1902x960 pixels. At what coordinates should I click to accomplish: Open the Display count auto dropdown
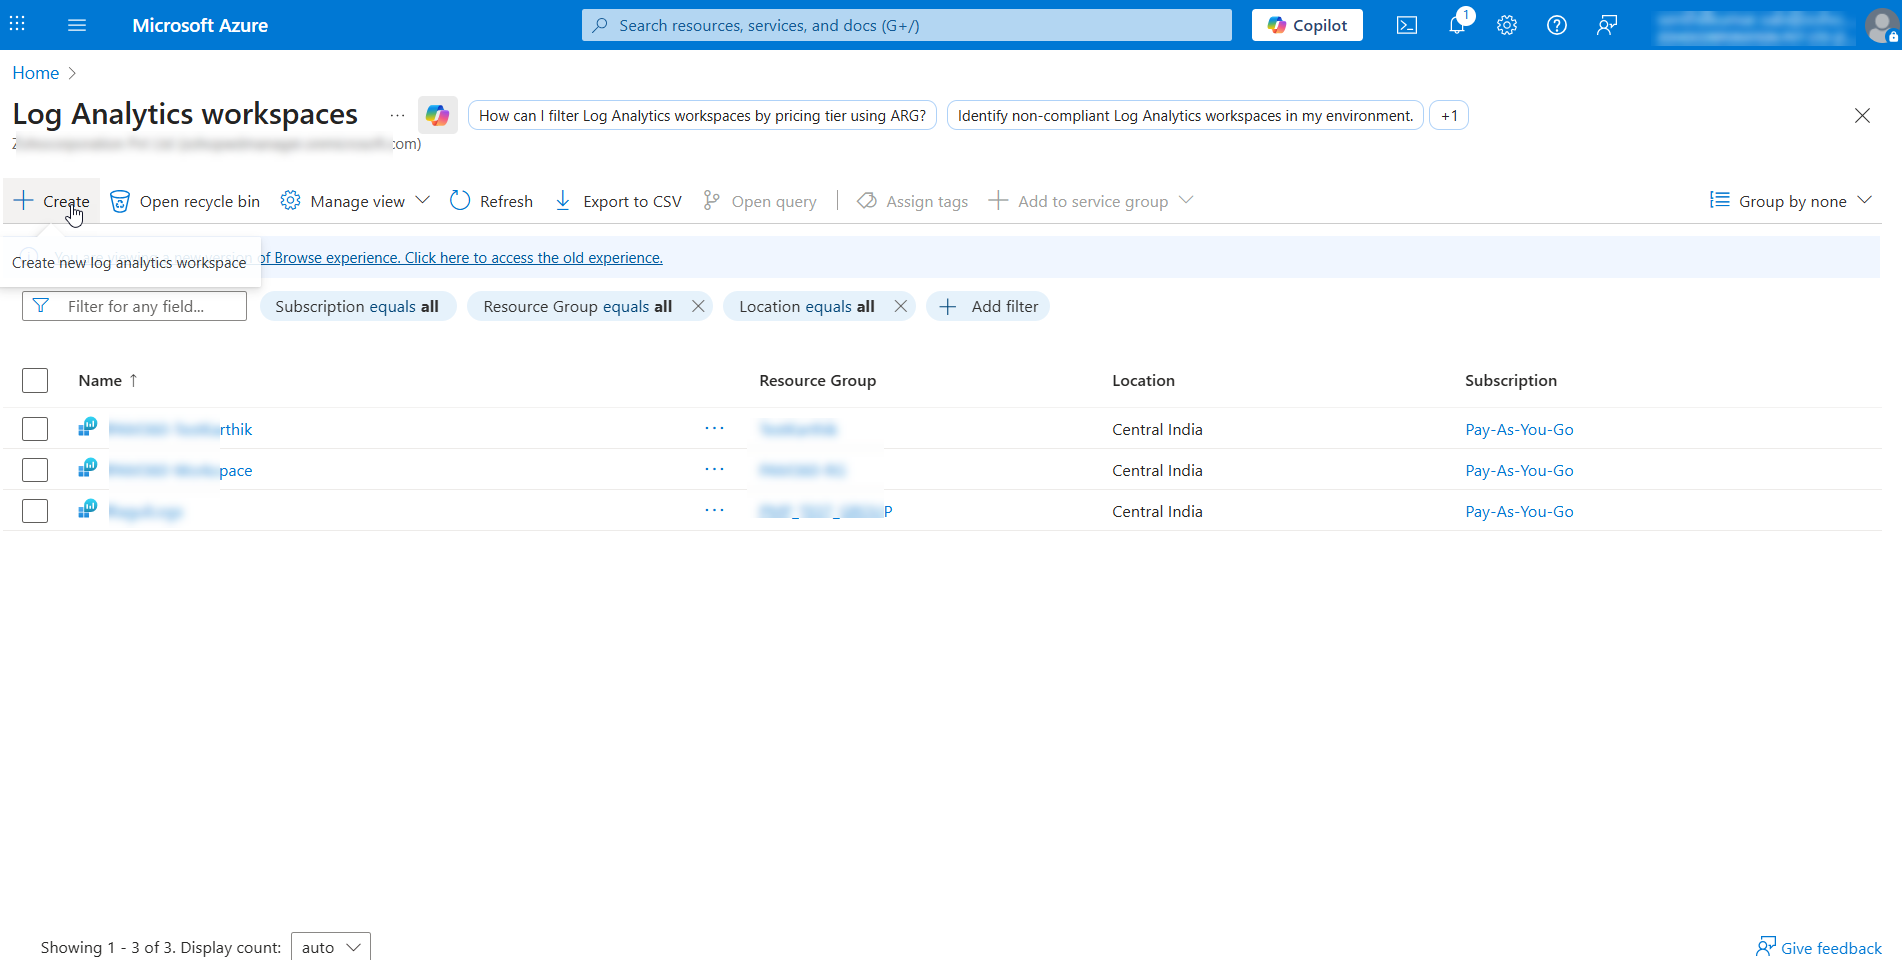click(330, 946)
